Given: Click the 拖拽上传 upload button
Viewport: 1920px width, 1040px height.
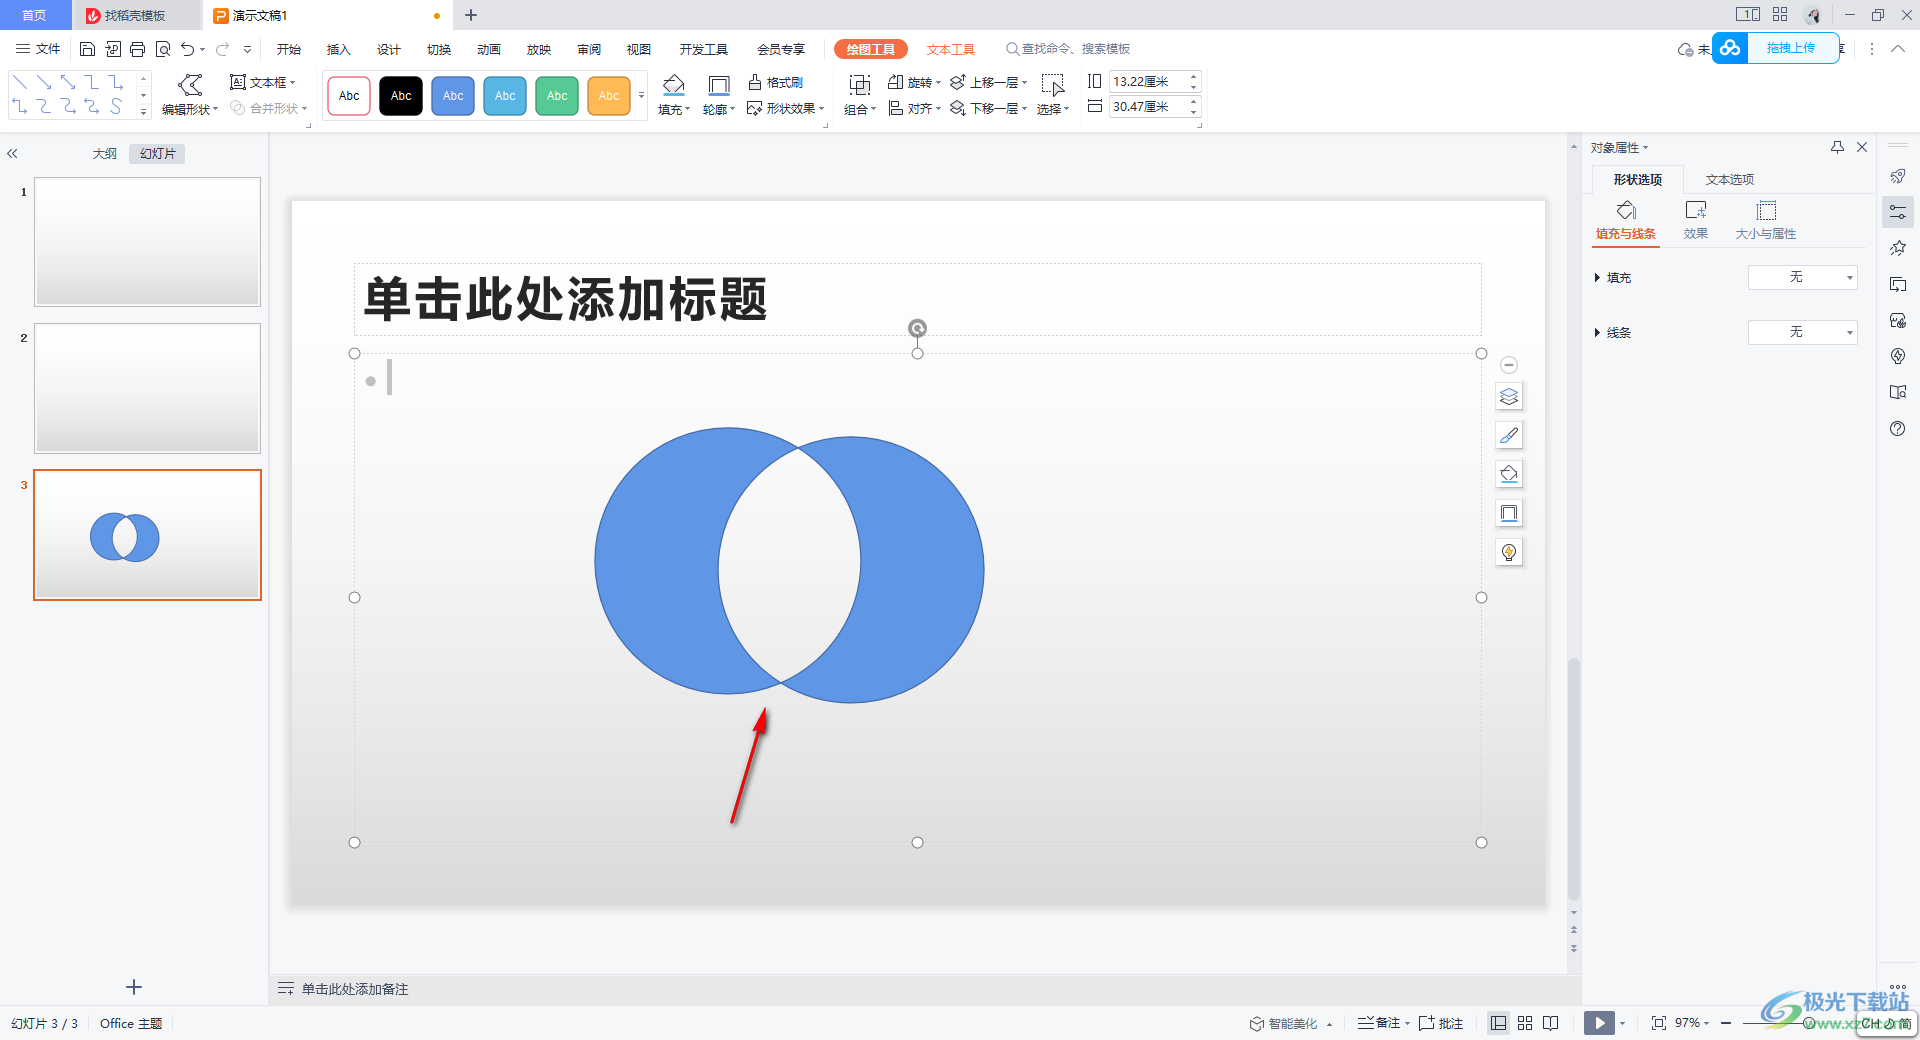Looking at the screenshot, I should pyautogui.click(x=1776, y=48).
